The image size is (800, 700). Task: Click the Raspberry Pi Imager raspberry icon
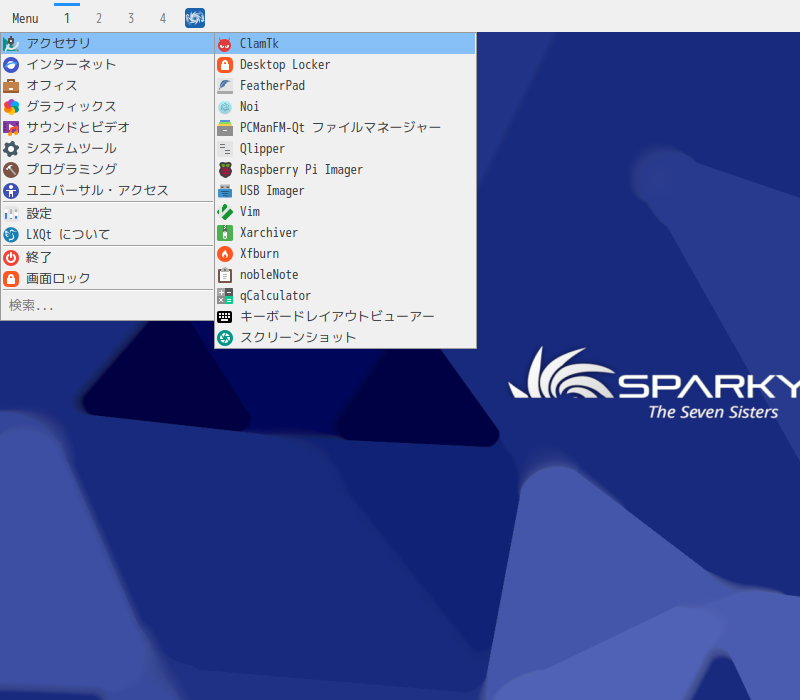pyautogui.click(x=225, y=169)
